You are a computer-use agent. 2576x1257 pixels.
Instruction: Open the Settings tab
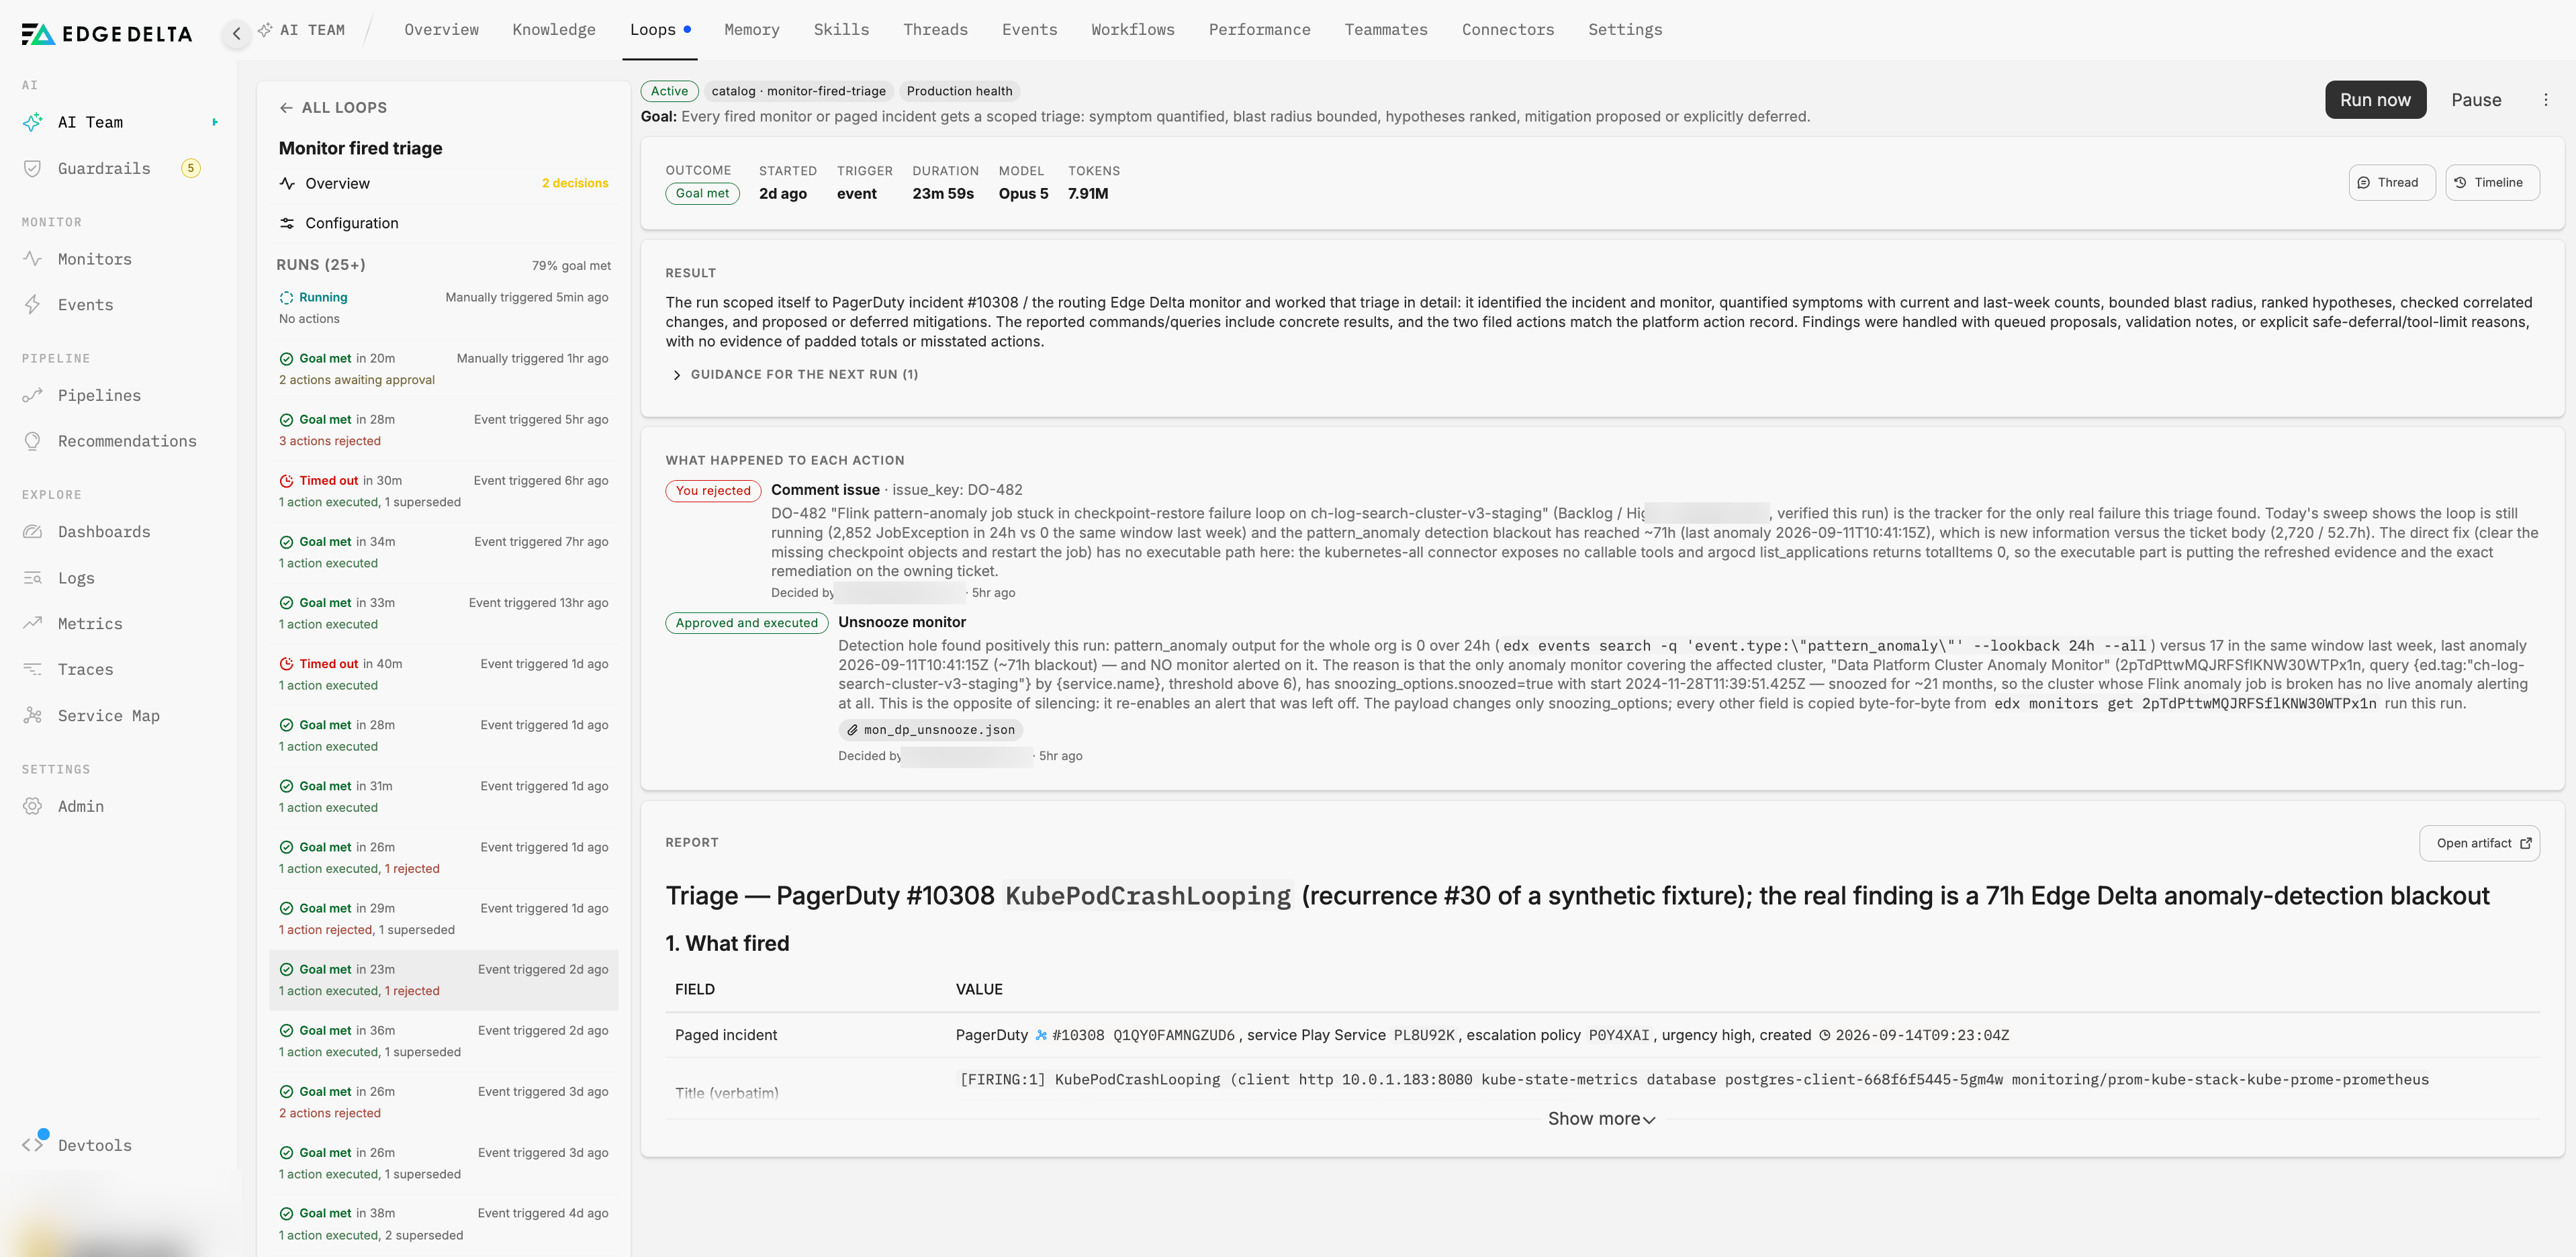click(1625, 30)
